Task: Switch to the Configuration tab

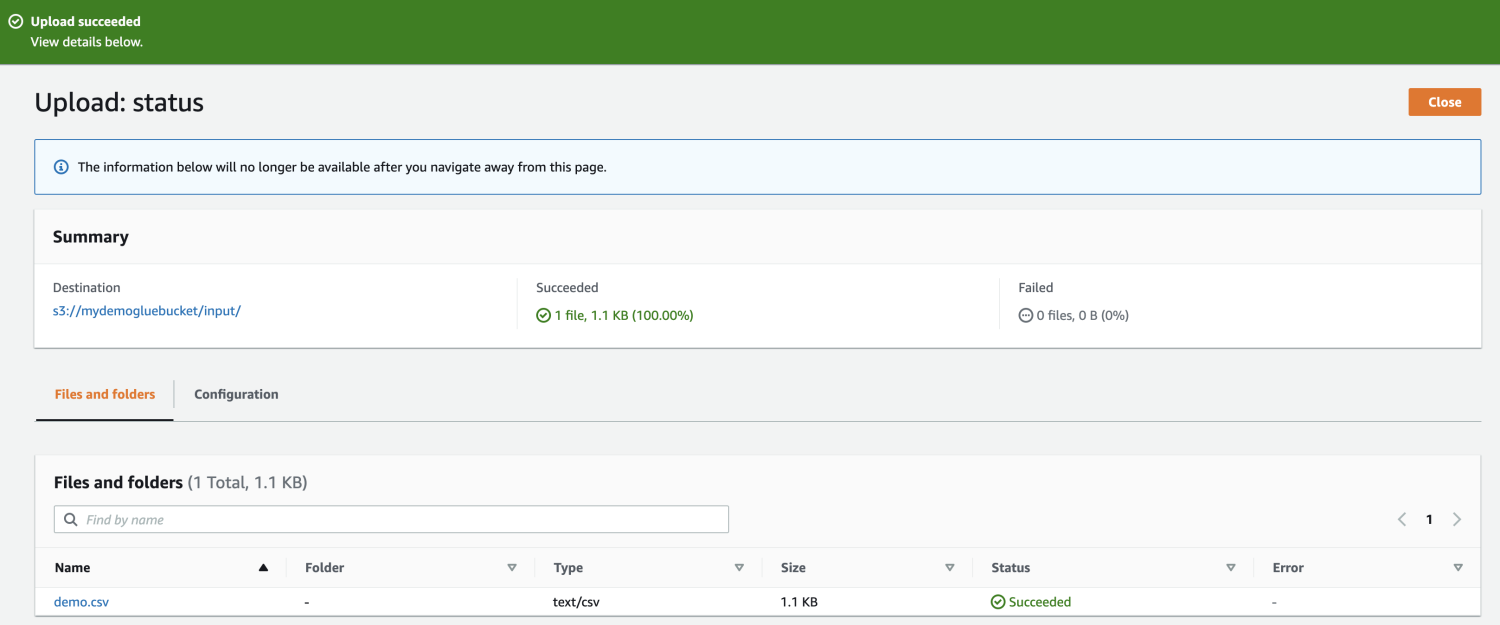Action: point(236,394)
